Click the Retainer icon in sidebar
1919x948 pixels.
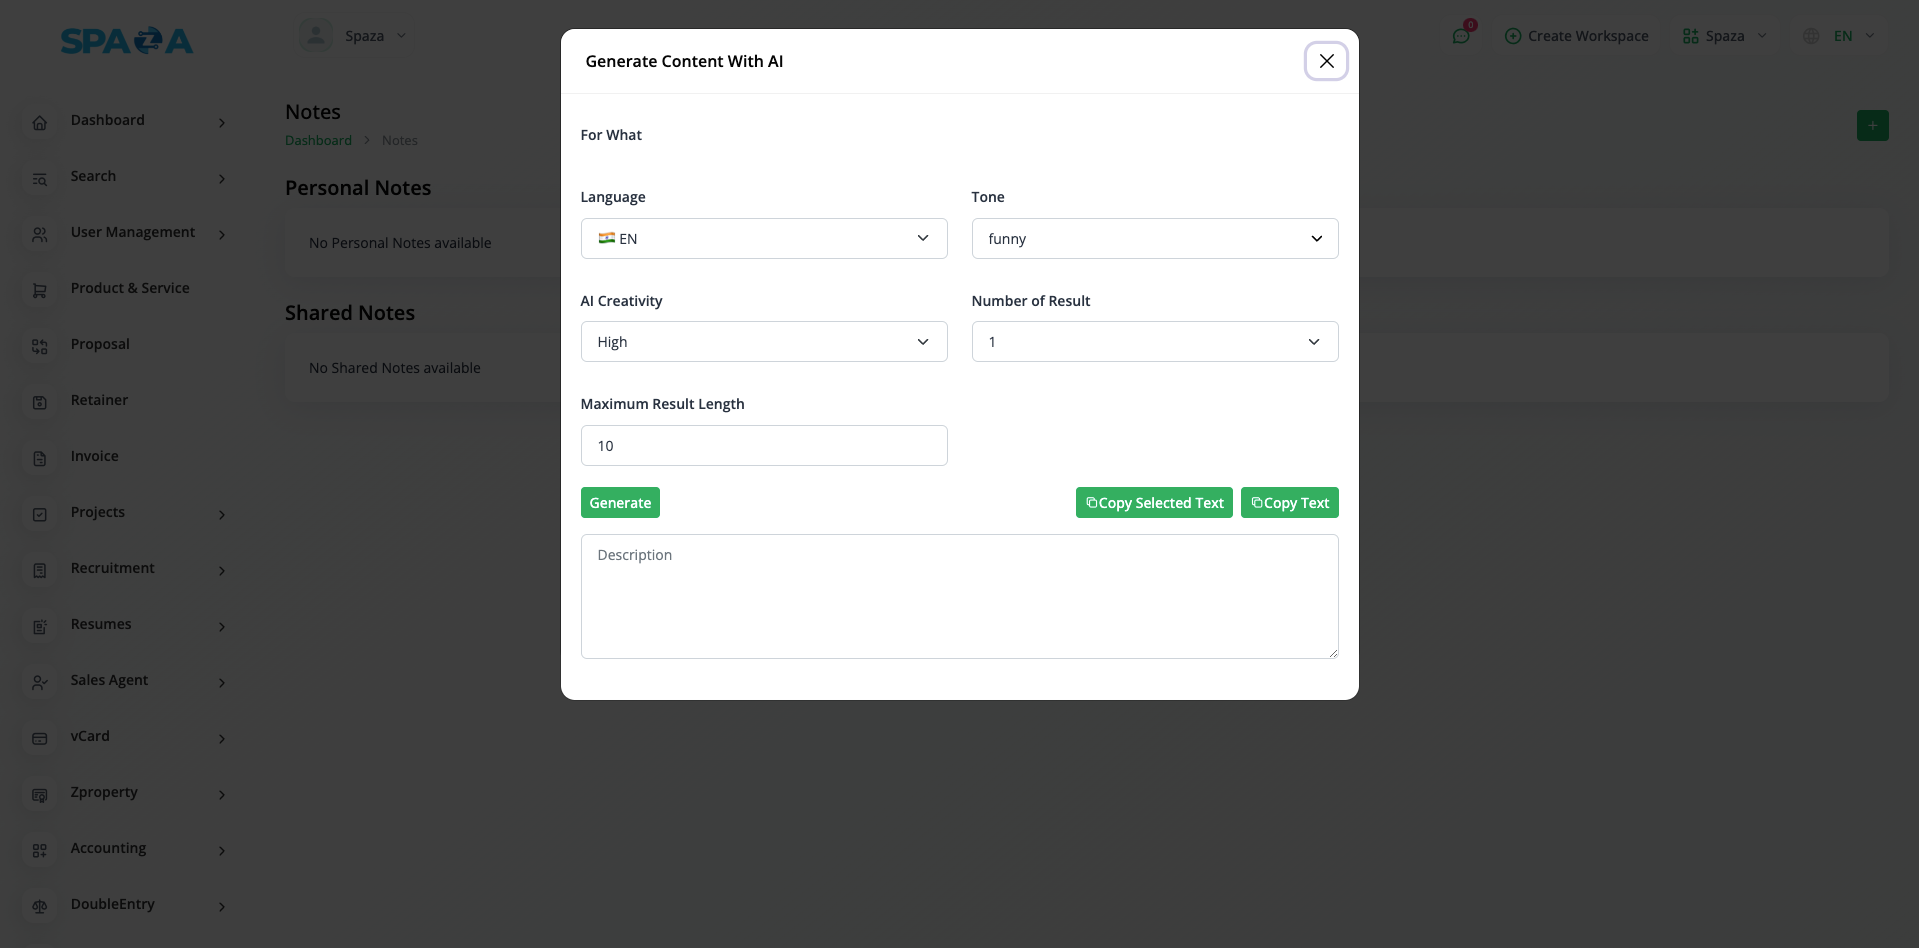click(x=40, y=403)
